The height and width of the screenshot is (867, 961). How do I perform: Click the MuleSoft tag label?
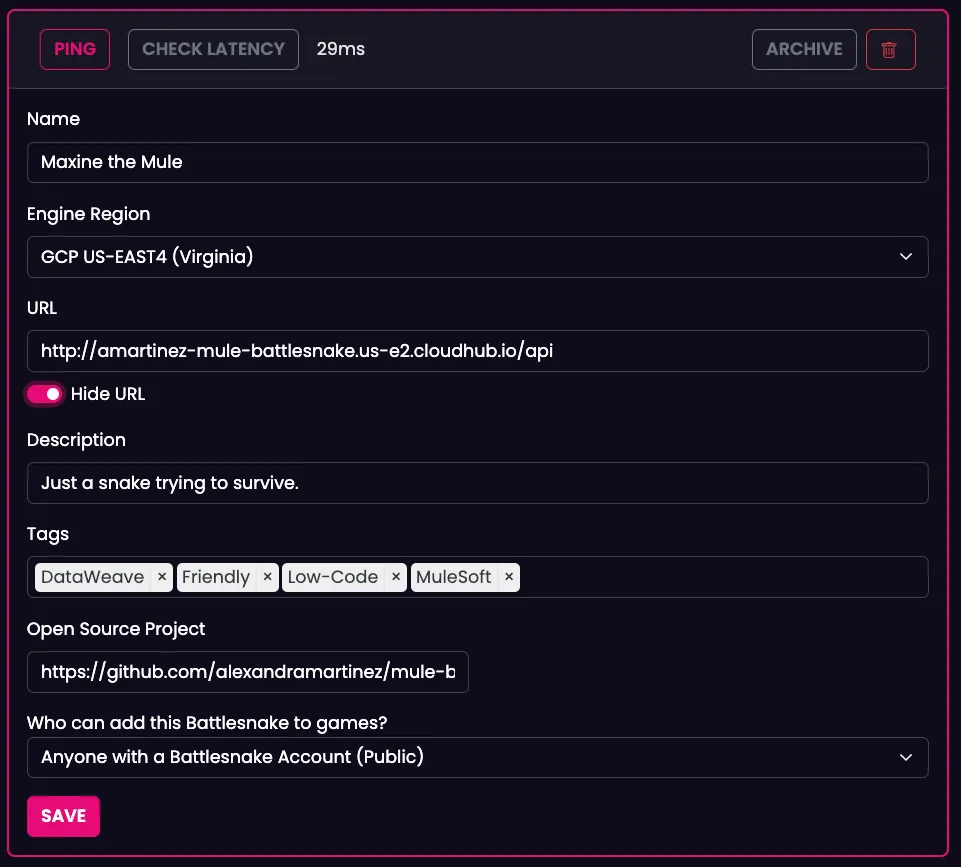(454, 577)
